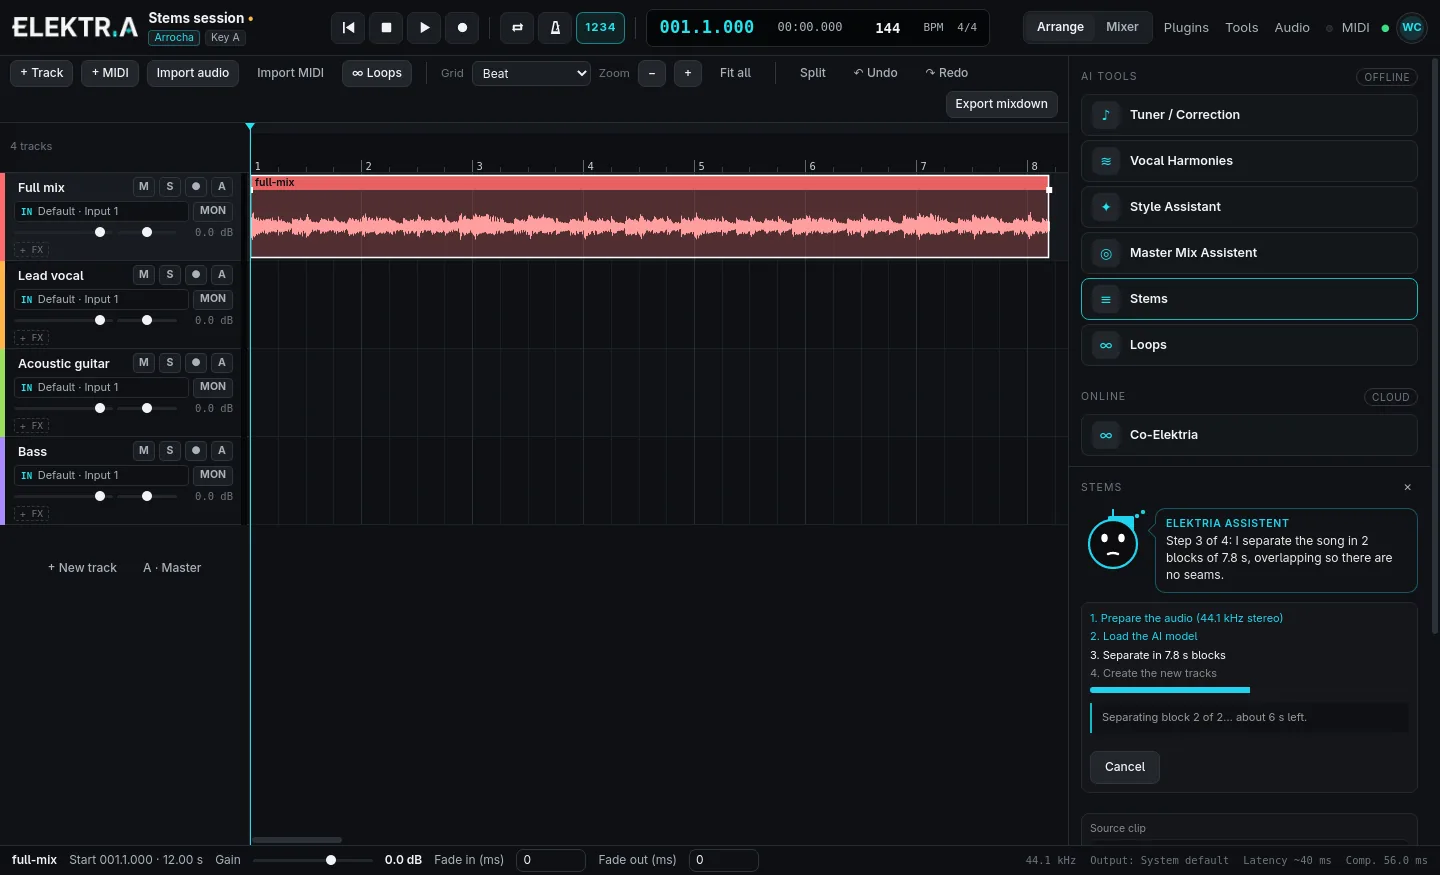Click the Export mixdown button
Viewport: 1440px width, 875px height.
1001,104
